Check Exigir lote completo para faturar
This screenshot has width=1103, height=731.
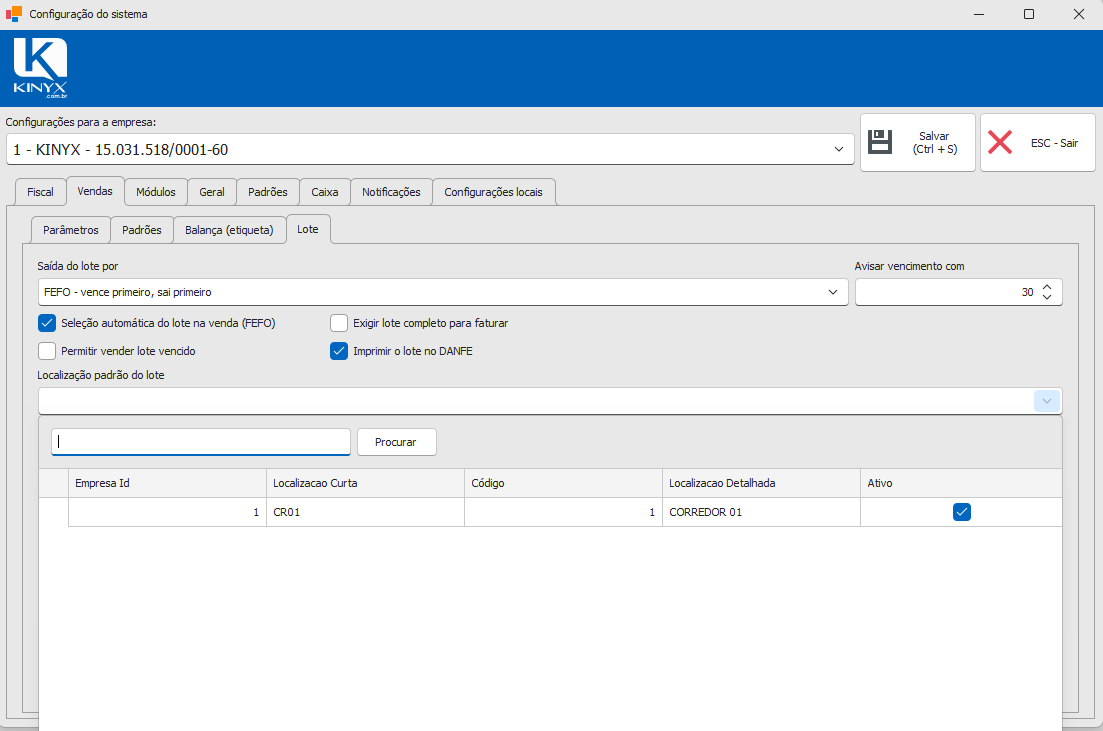339,323
